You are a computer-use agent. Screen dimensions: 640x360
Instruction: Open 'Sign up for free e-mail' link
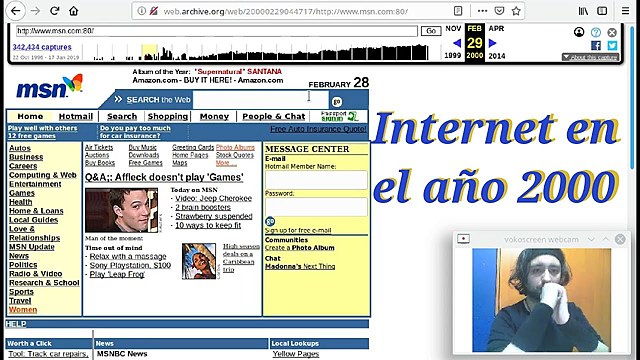(x=298, y=230)
